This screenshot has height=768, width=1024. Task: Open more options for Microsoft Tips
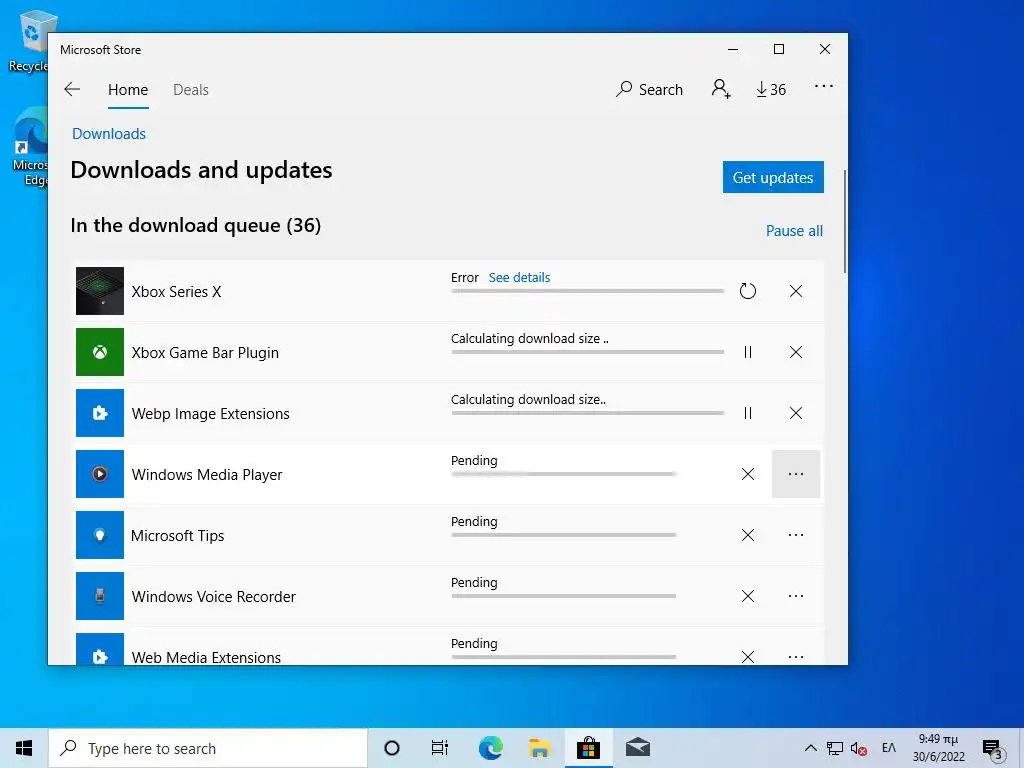coord(795,535)
